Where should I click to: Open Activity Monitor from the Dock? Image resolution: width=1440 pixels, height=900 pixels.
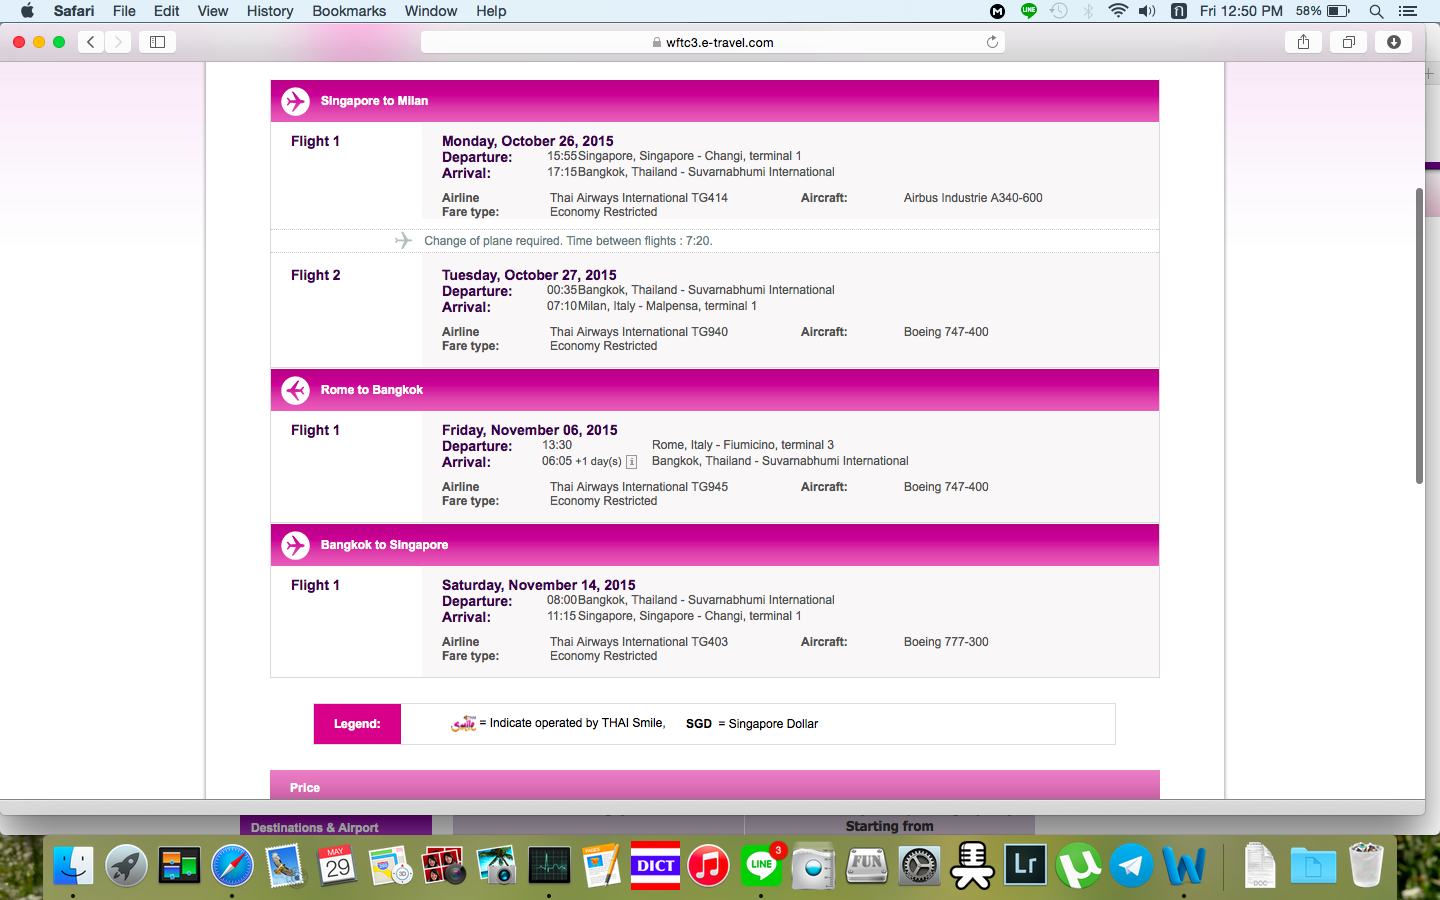(549, 866)
